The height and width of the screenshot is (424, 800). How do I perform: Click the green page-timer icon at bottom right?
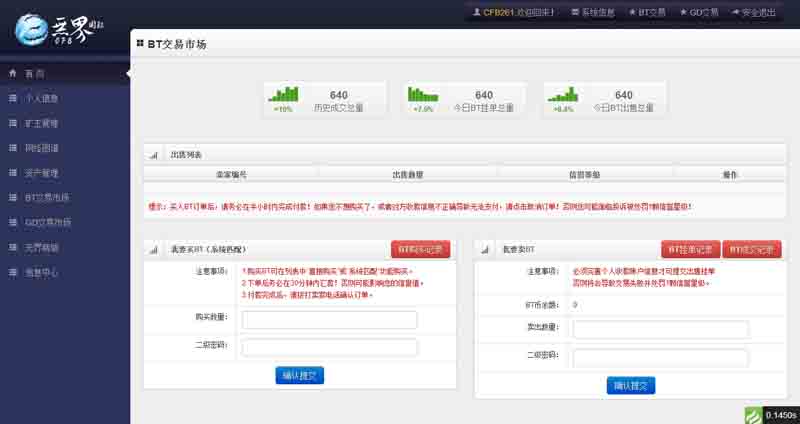(753, 415)
